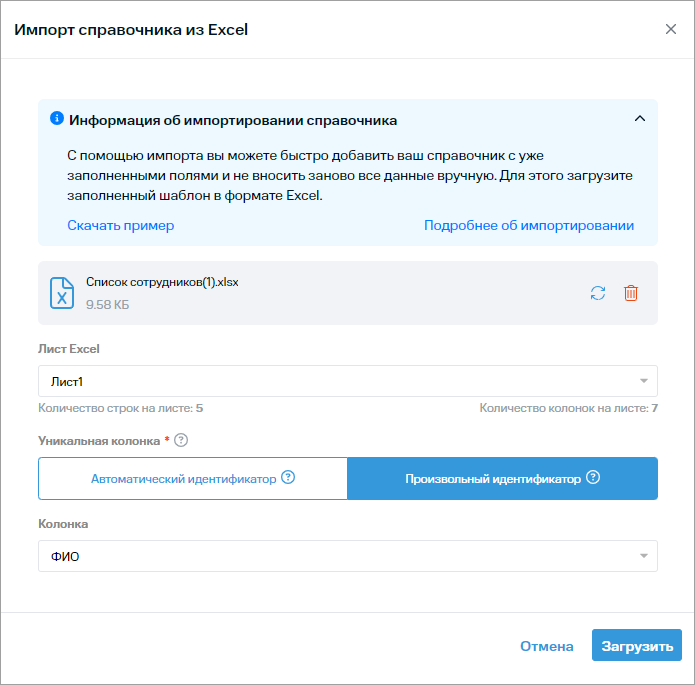
Task: Open the Лист Excel dropdown
Action: click(348, 381)
